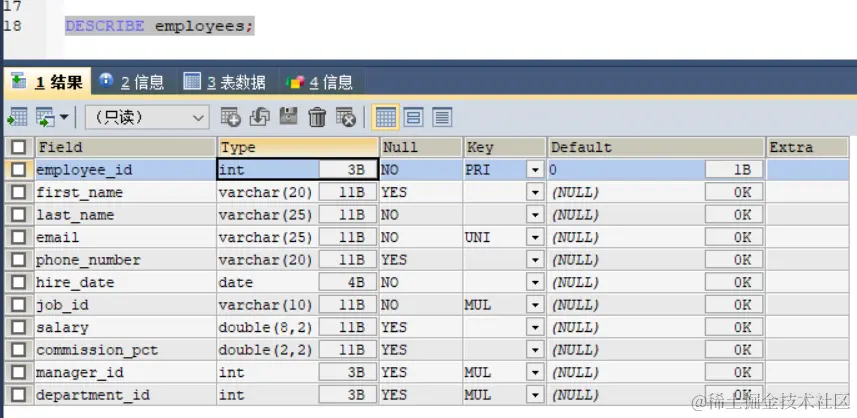Check the department_id row checkbox

[x=19, y=395]
